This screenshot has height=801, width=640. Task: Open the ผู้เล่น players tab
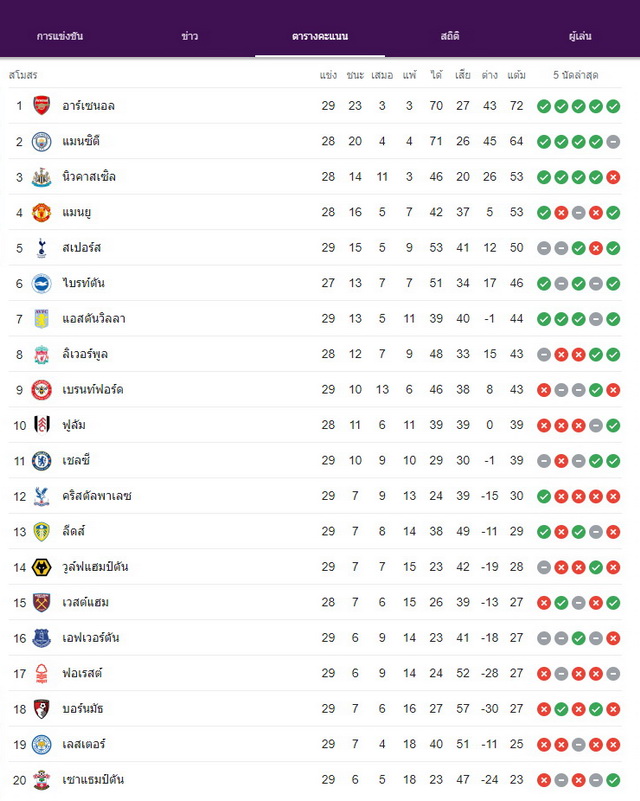click(x=580, y=36)
